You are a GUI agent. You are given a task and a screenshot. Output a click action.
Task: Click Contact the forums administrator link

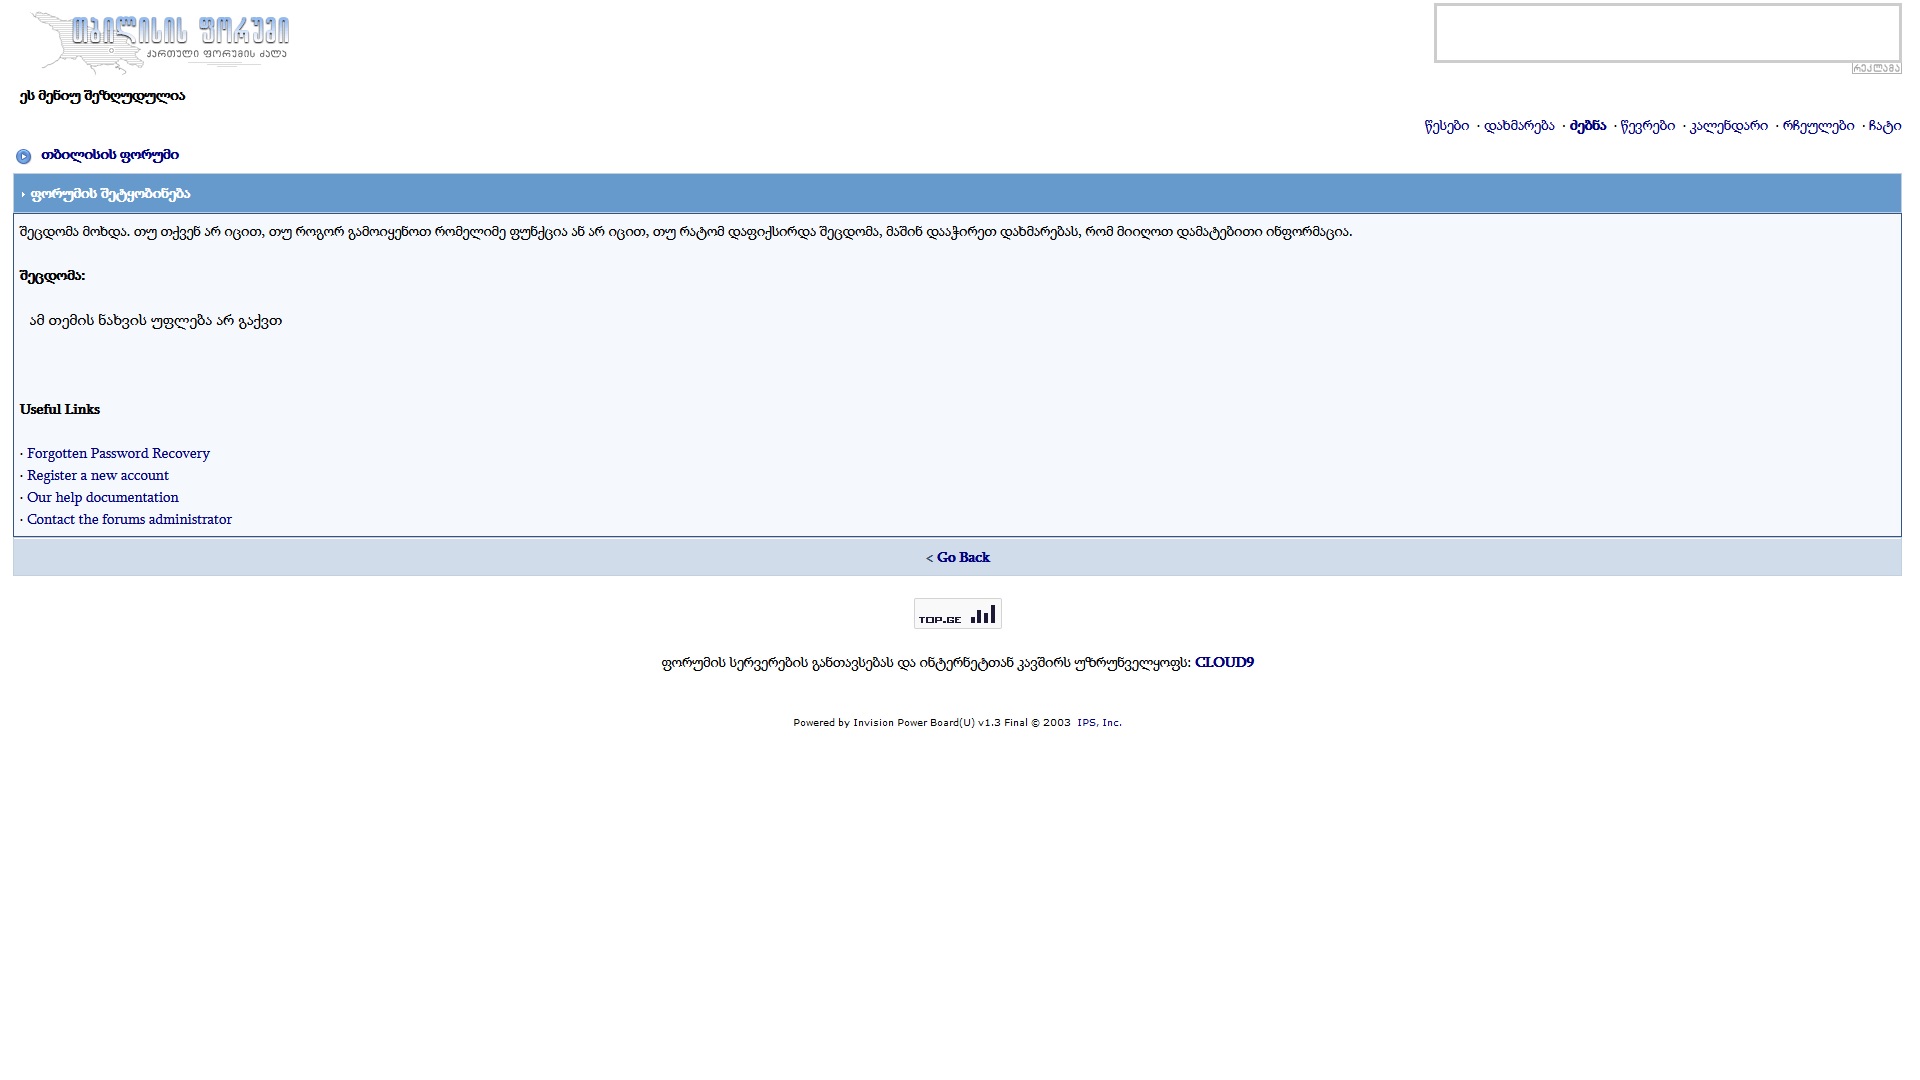(129, 520)
